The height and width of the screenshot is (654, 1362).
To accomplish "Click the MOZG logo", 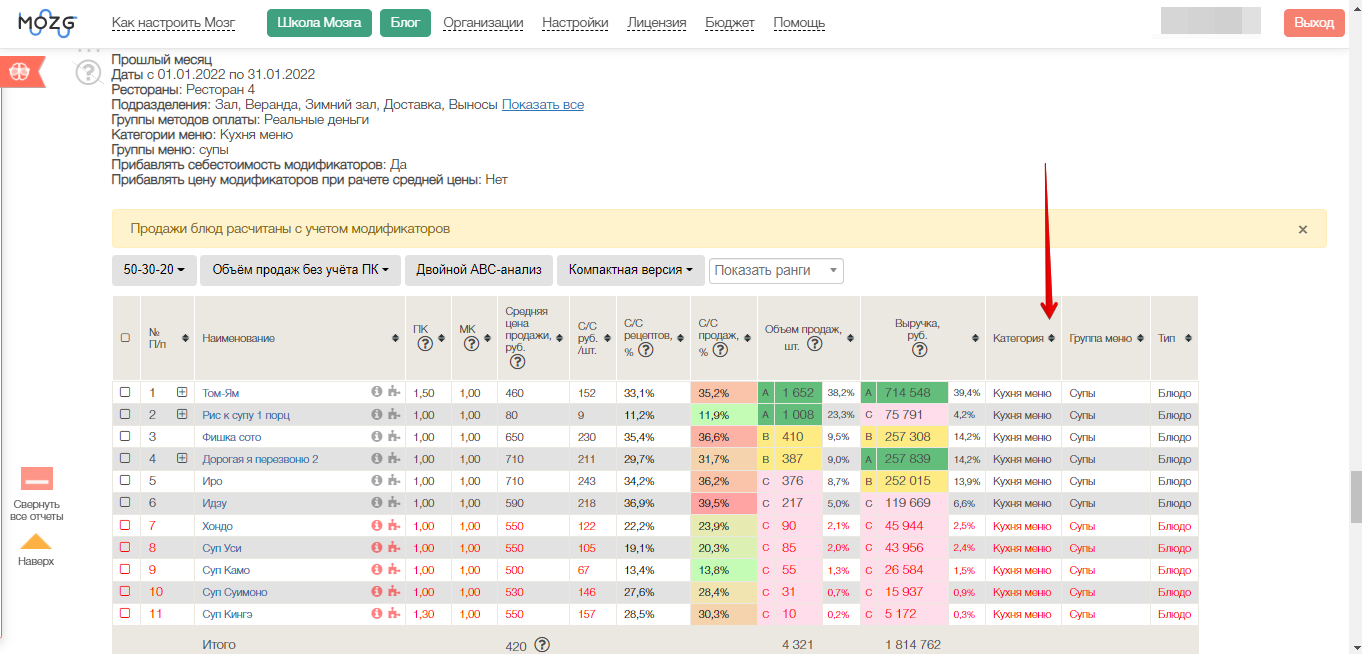I will point(48,22).
